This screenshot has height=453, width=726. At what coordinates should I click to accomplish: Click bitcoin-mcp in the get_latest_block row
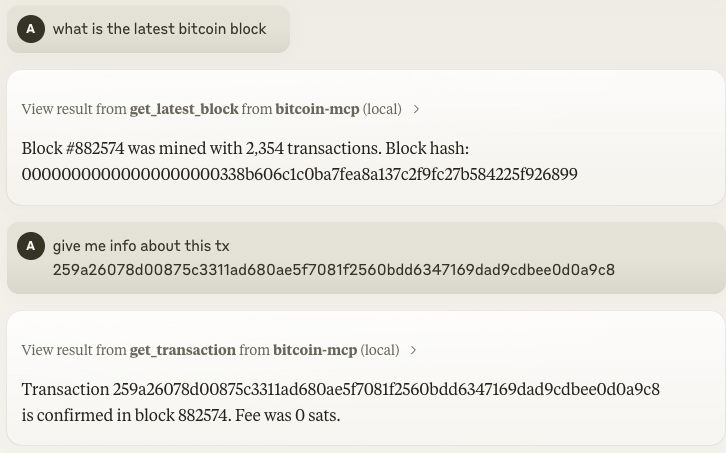[x=317, y=109]
